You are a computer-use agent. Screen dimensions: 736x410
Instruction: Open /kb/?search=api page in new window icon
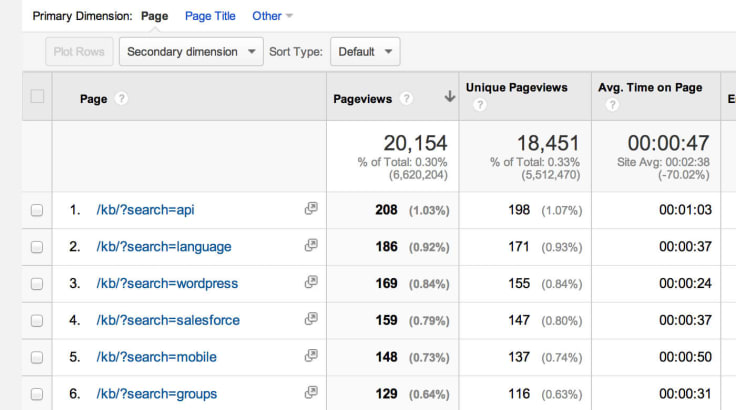tap(311, 208)
